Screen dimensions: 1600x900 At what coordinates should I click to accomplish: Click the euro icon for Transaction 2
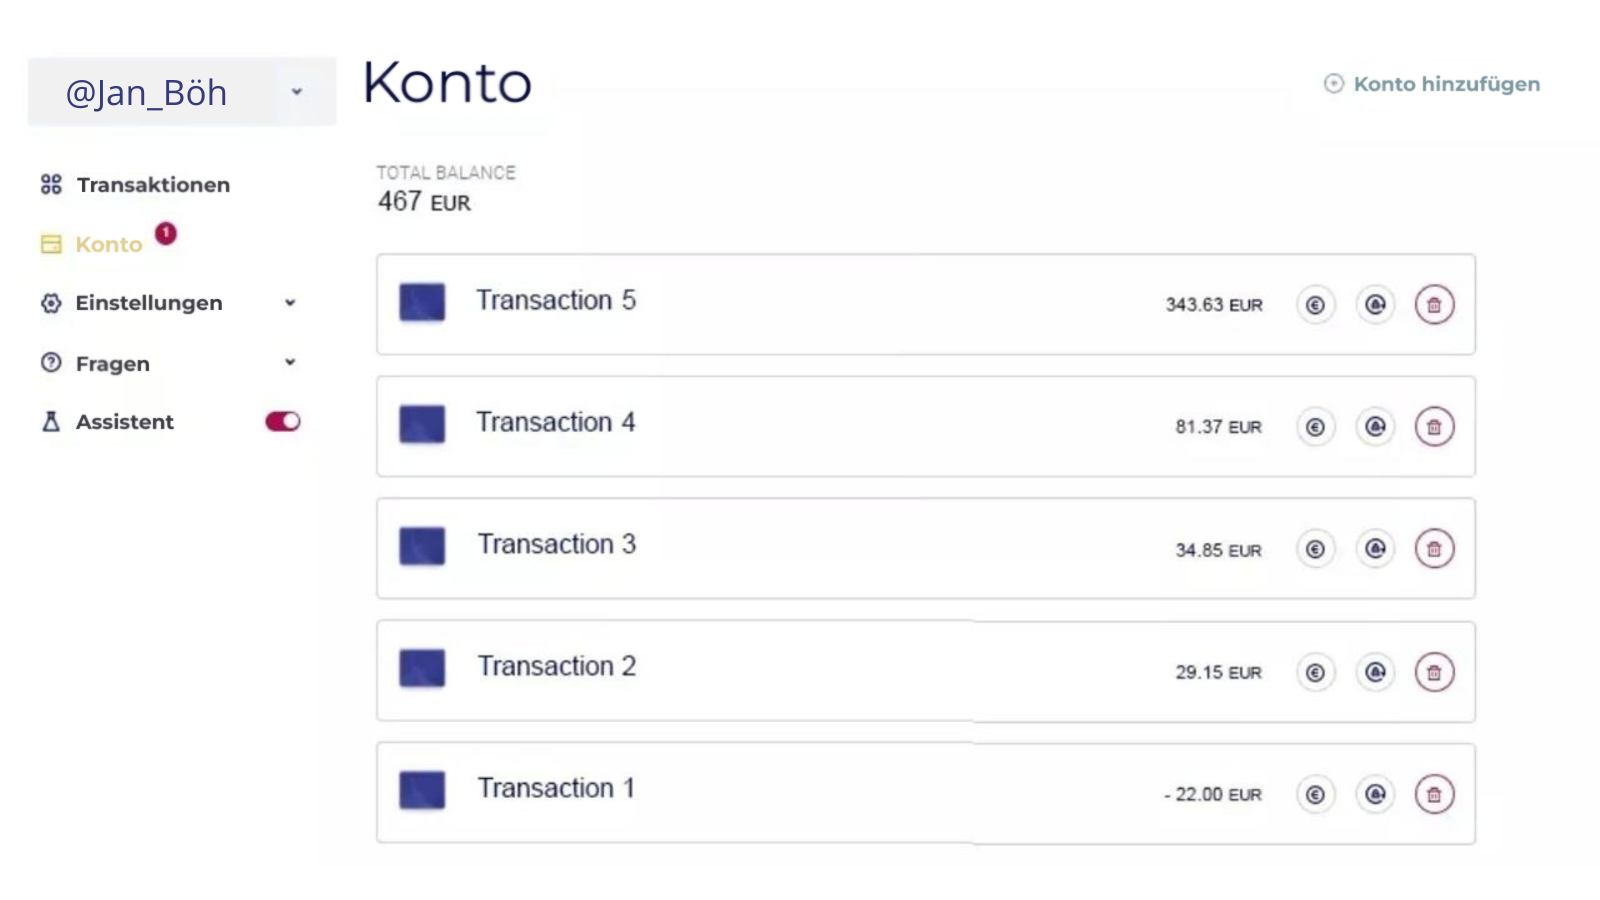coord(1315,673)
